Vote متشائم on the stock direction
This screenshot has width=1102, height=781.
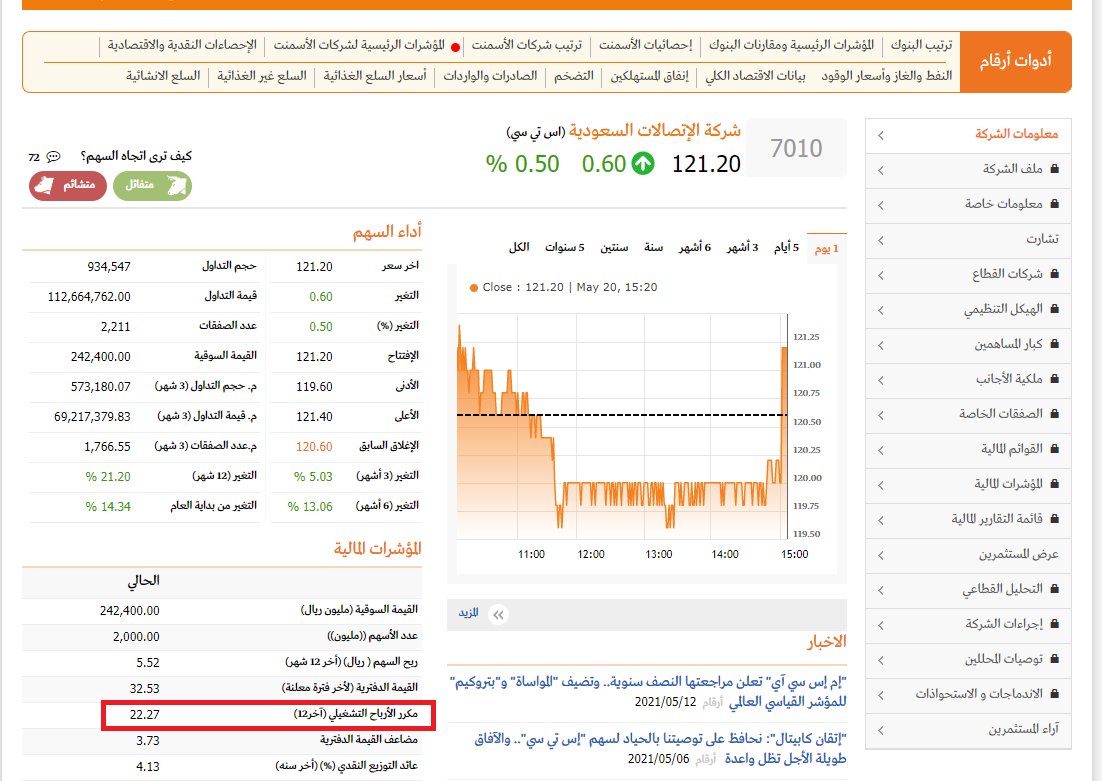(67, 186)
